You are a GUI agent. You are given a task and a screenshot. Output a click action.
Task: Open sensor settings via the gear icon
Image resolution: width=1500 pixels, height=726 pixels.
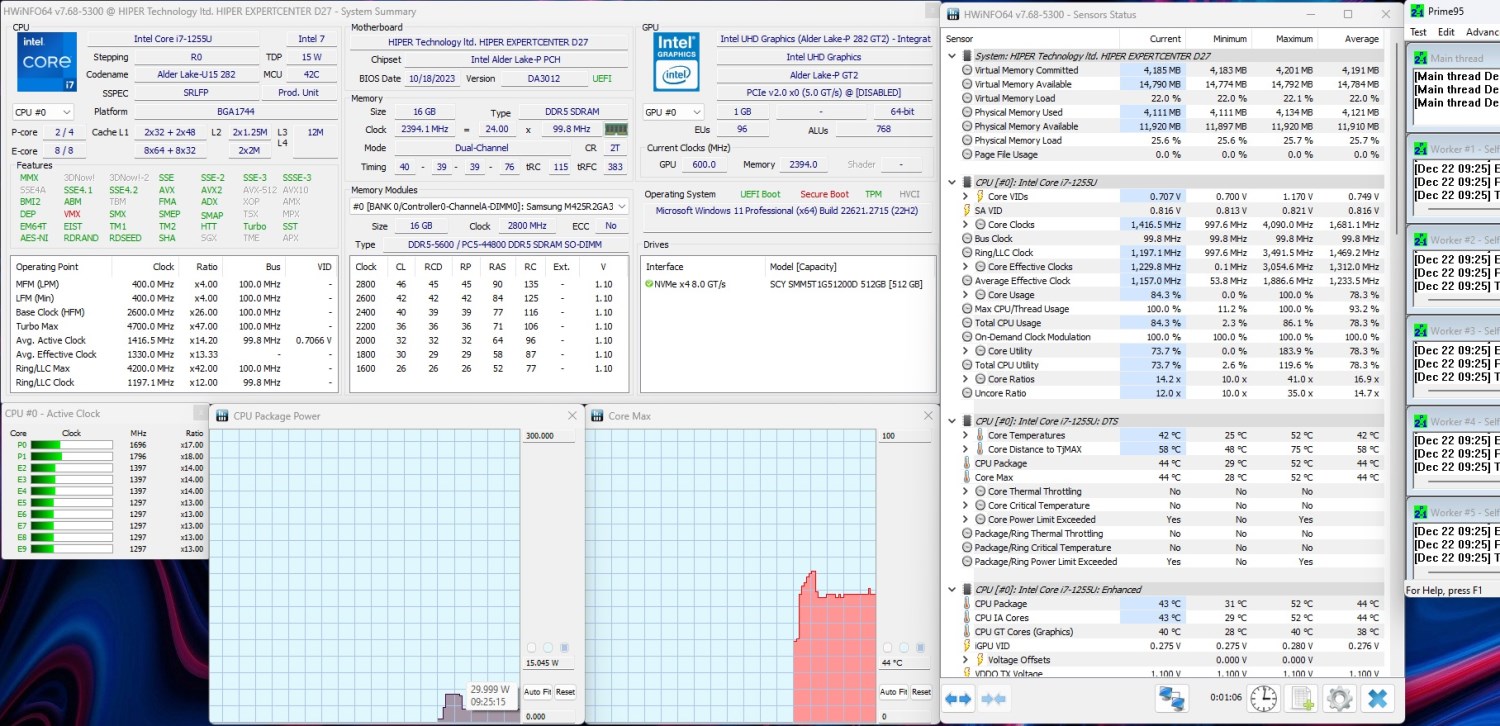point(1338,698)
